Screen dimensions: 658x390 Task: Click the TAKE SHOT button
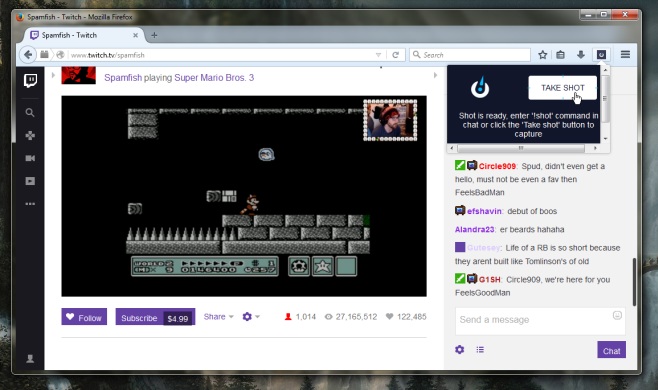point(562,88)
